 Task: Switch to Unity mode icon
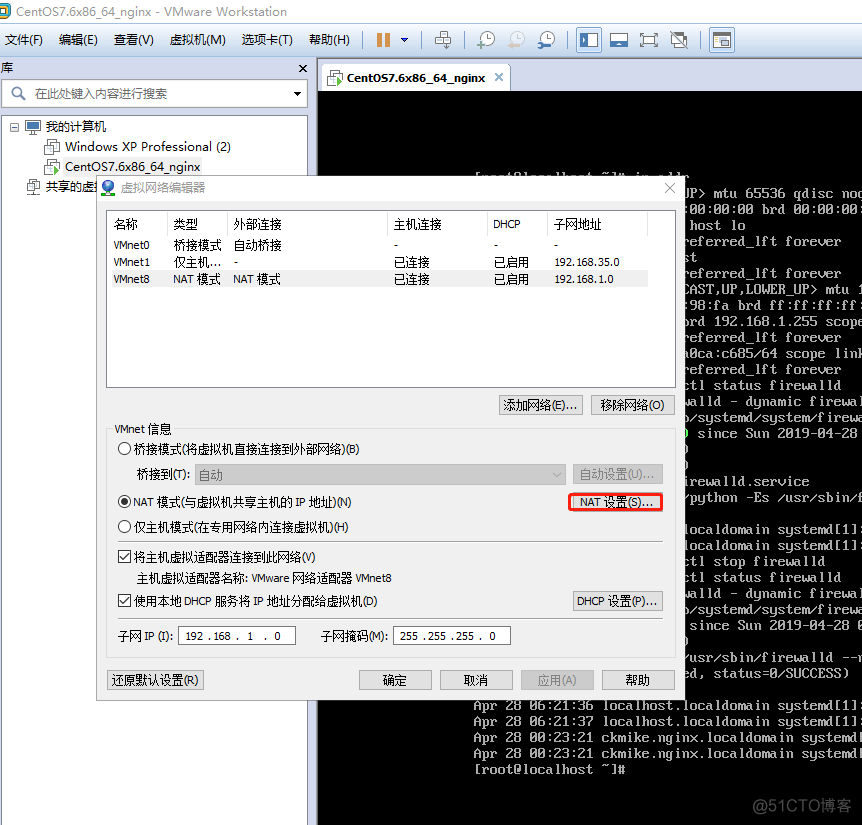(679, 40)
